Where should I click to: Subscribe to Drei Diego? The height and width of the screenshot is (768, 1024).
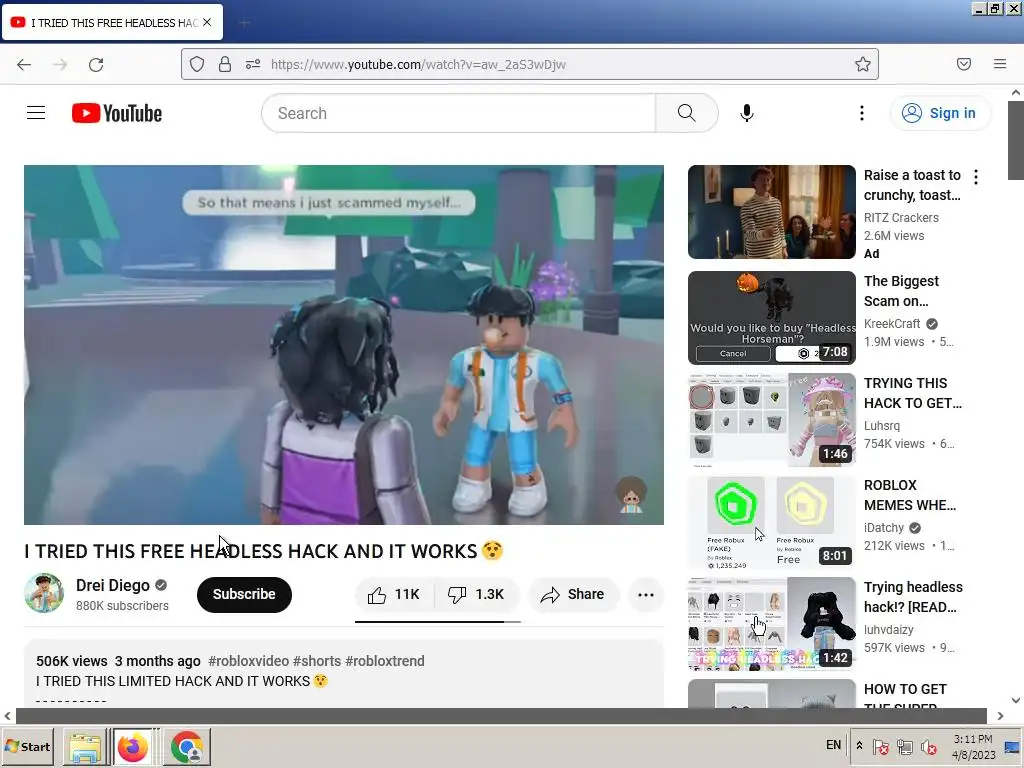point(244,594)
